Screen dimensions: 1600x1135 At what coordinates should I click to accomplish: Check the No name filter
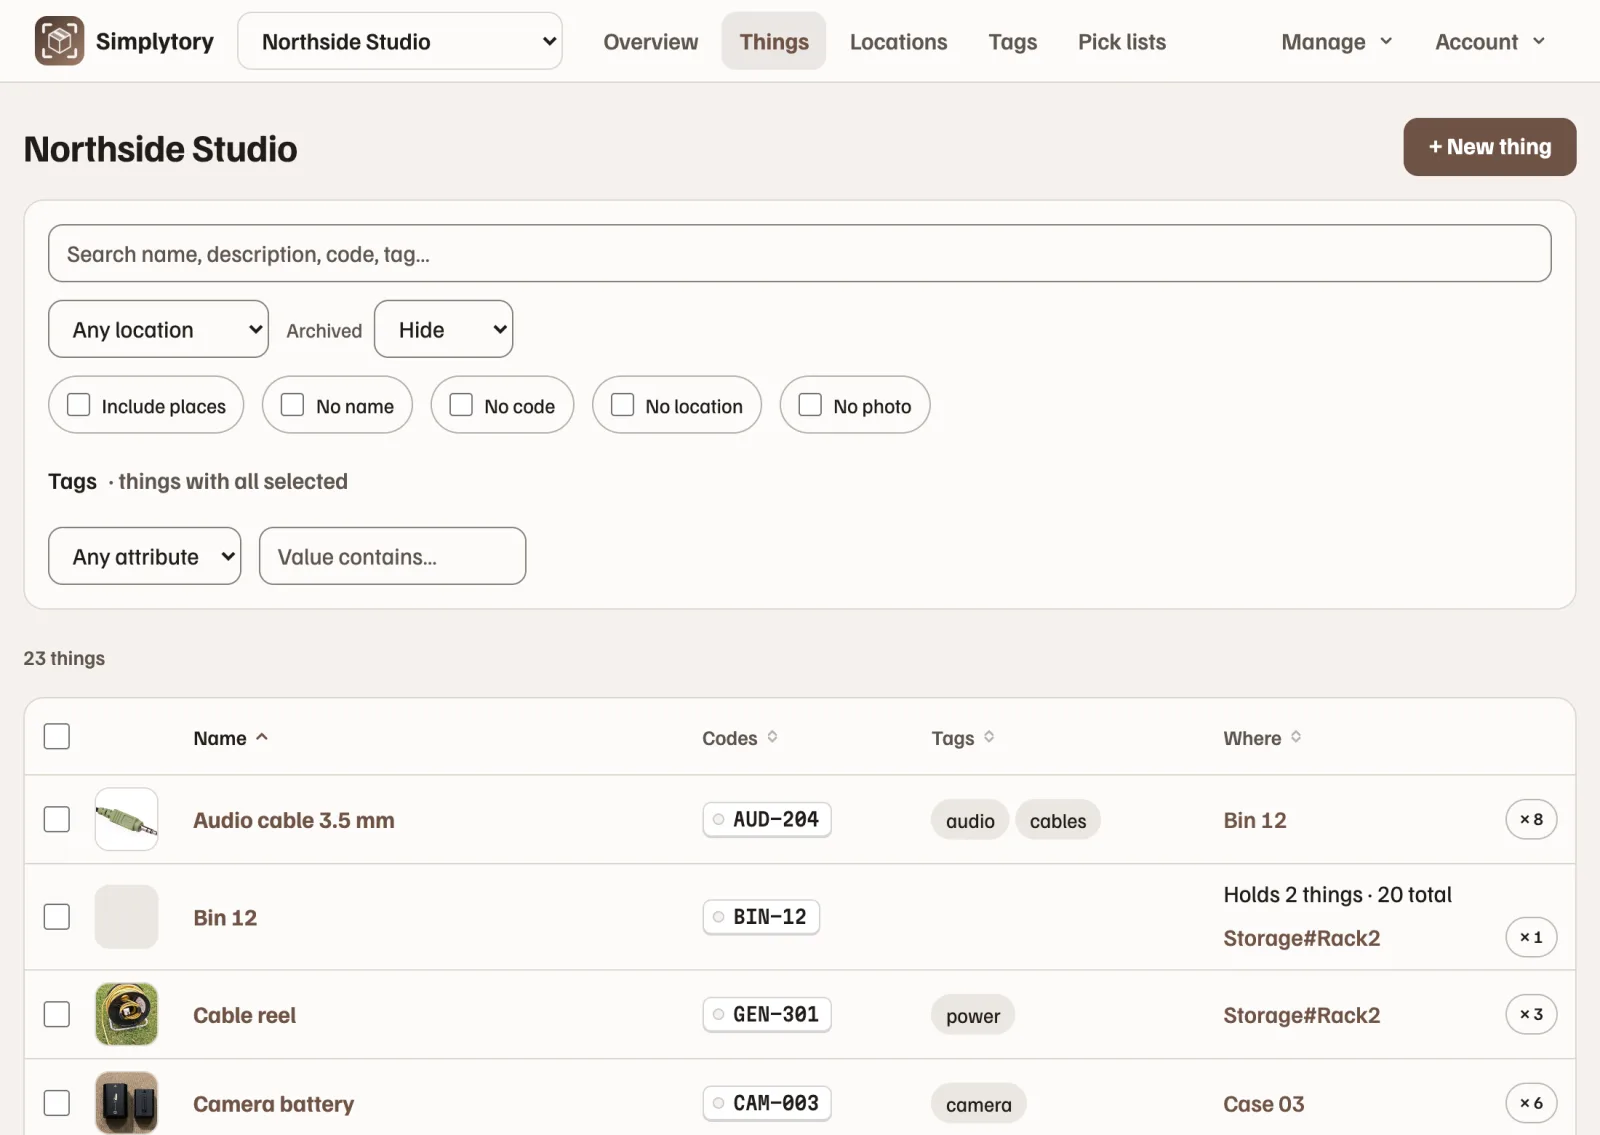[292, 404]
